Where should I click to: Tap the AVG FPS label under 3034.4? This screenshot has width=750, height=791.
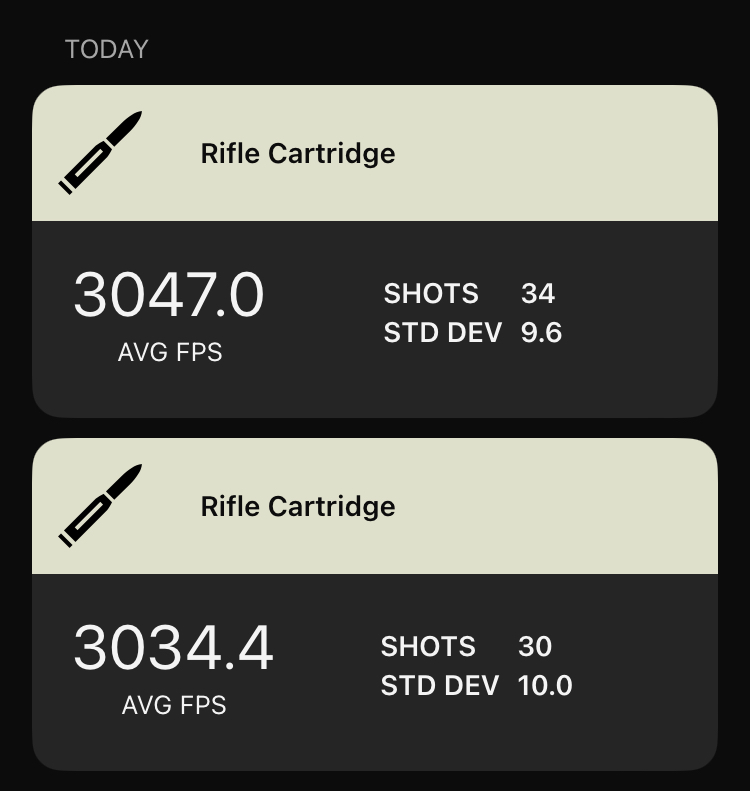tap(174, 705)
